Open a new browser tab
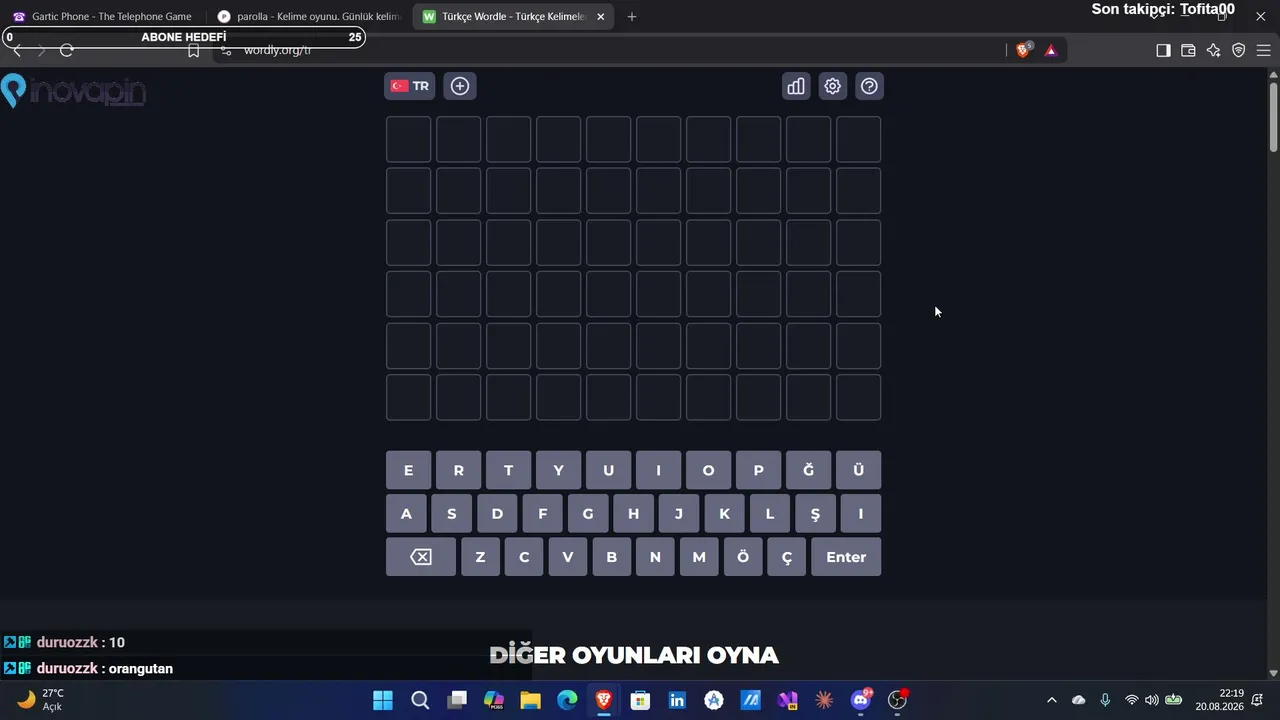Image resolution: width=1280 pixels, height=720 pixels. coord(632,16)
